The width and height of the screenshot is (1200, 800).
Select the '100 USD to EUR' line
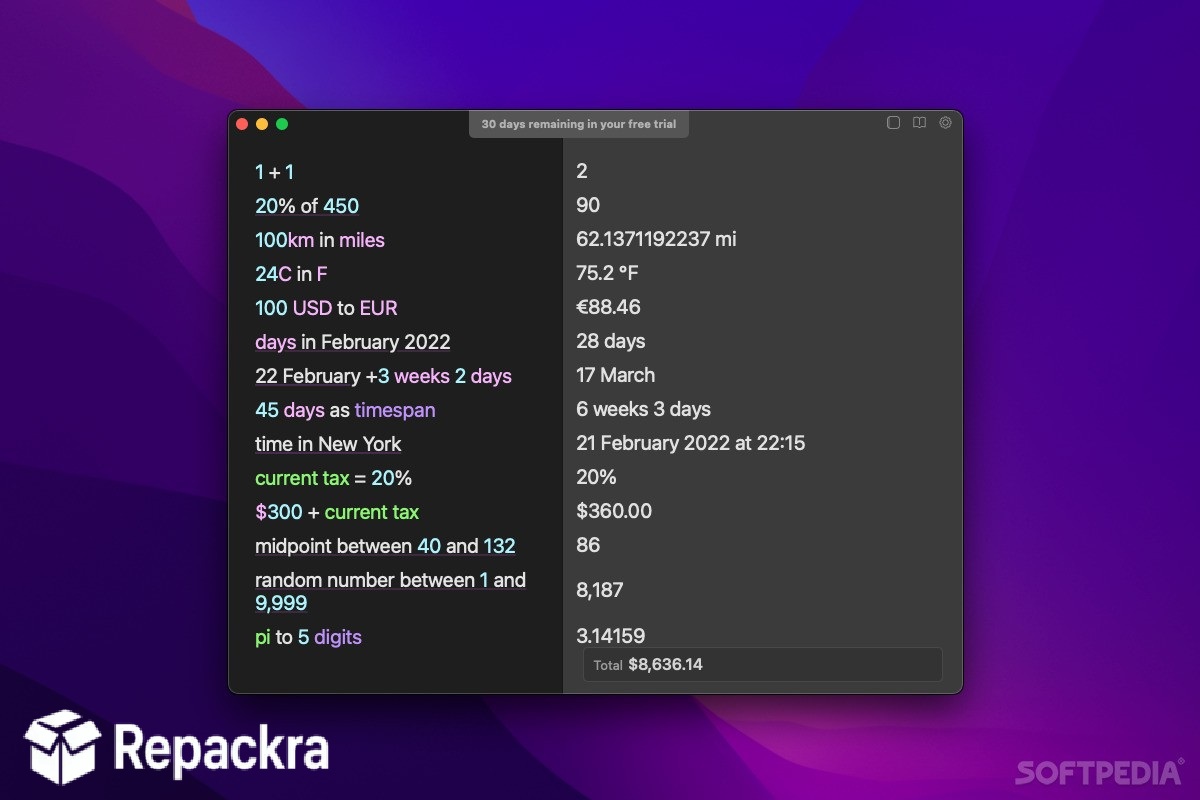pos(326,308)
